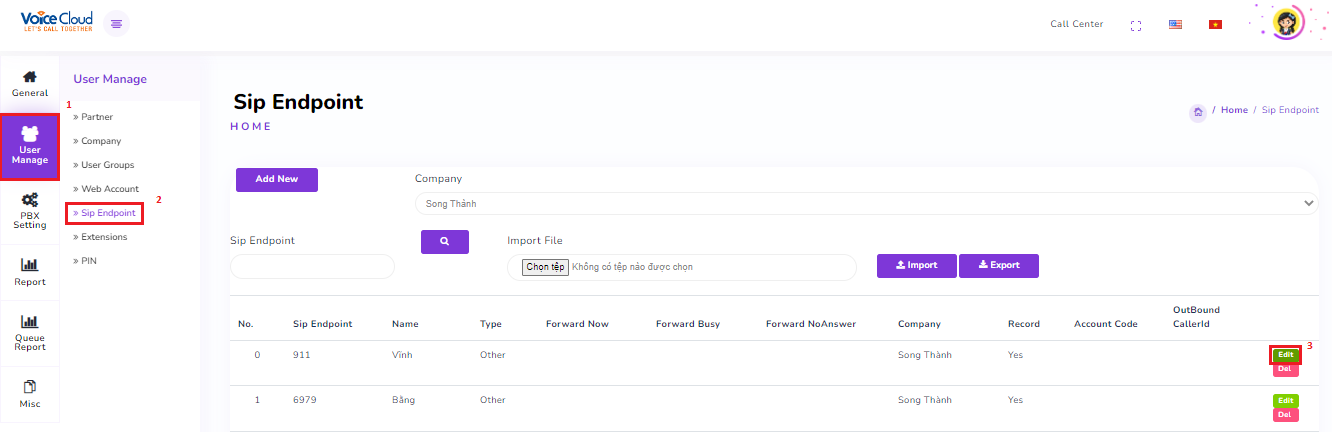1344x432 pixels.
Task: Open the Queue Report icon
Action: pos(30,322)
